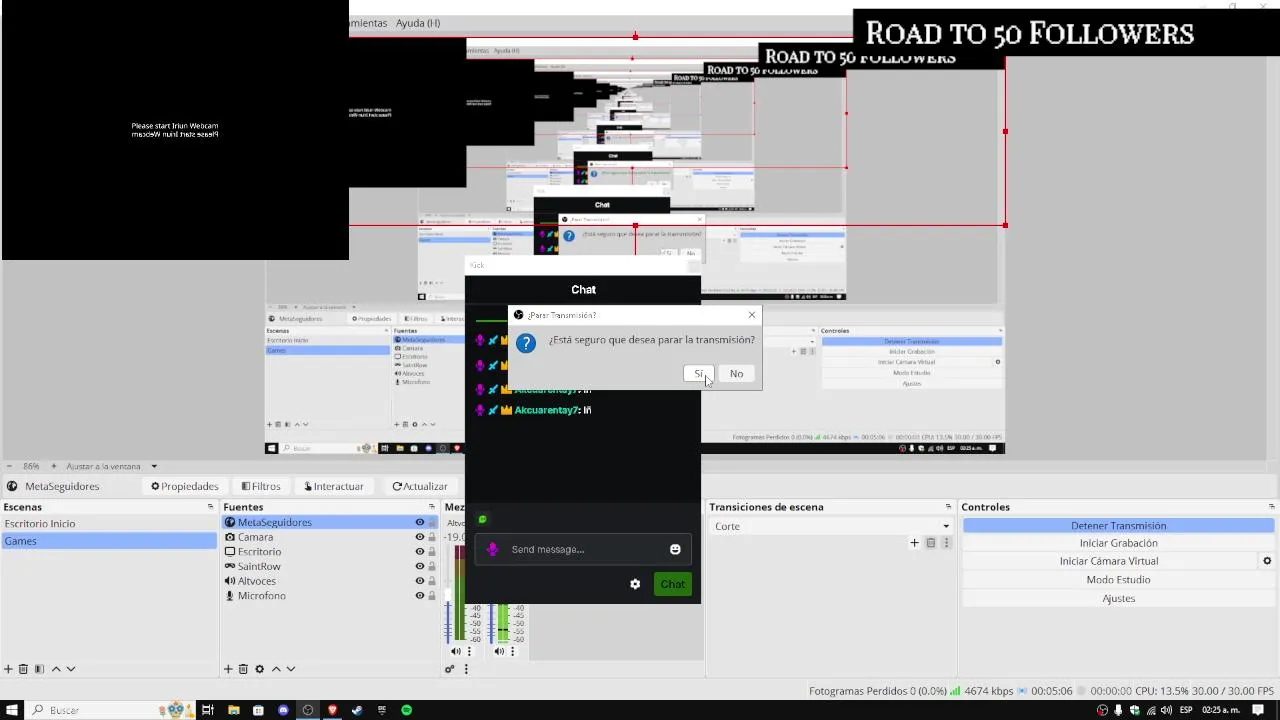Open the Corte transition dropdown
1280x720 pixels.
click(x=831, y=526)
